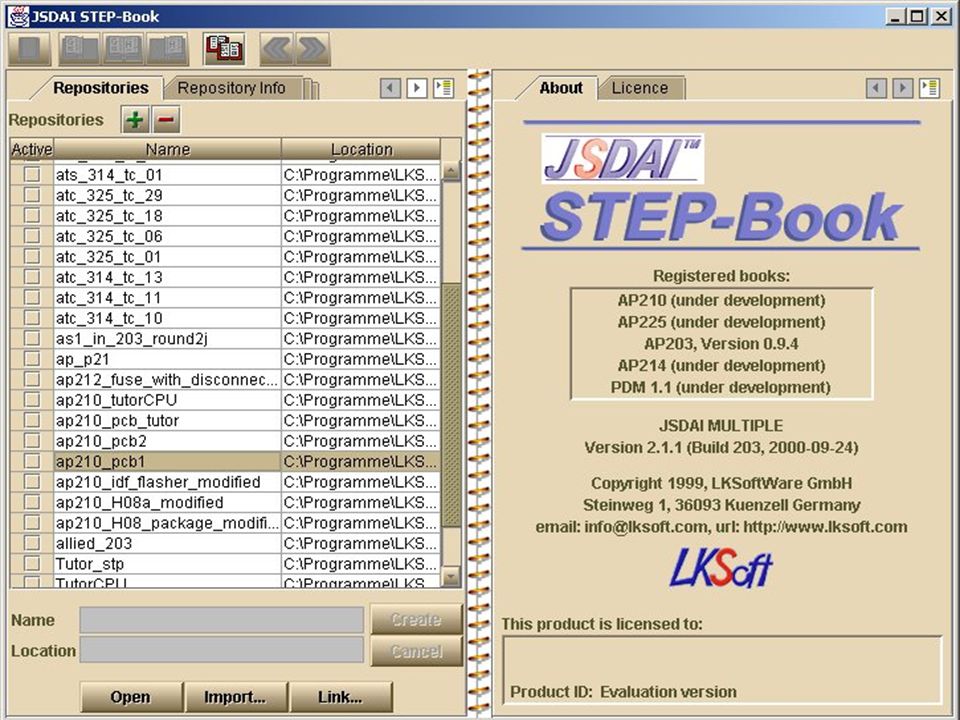Select the atc_314_tc_10 row
960x720 pixels.
pos(225,318)
